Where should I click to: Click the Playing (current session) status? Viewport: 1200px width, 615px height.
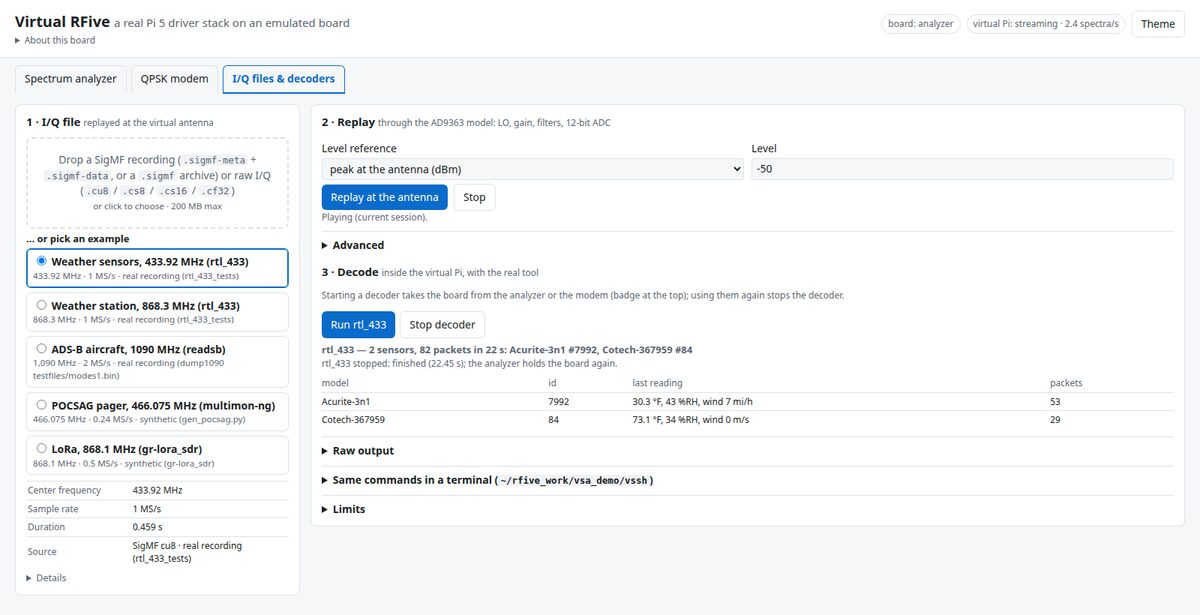point(374,217)
